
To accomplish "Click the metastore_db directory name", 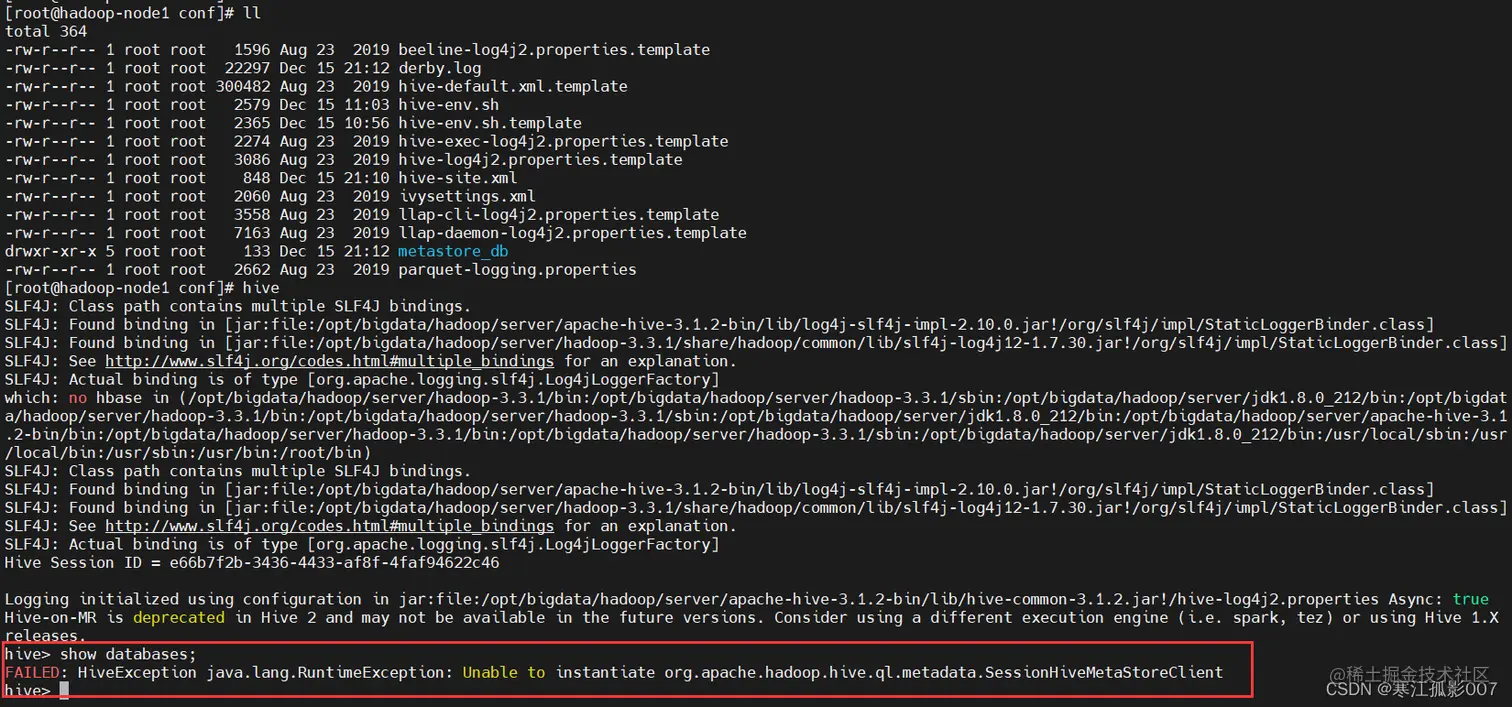I will [453, 251].
